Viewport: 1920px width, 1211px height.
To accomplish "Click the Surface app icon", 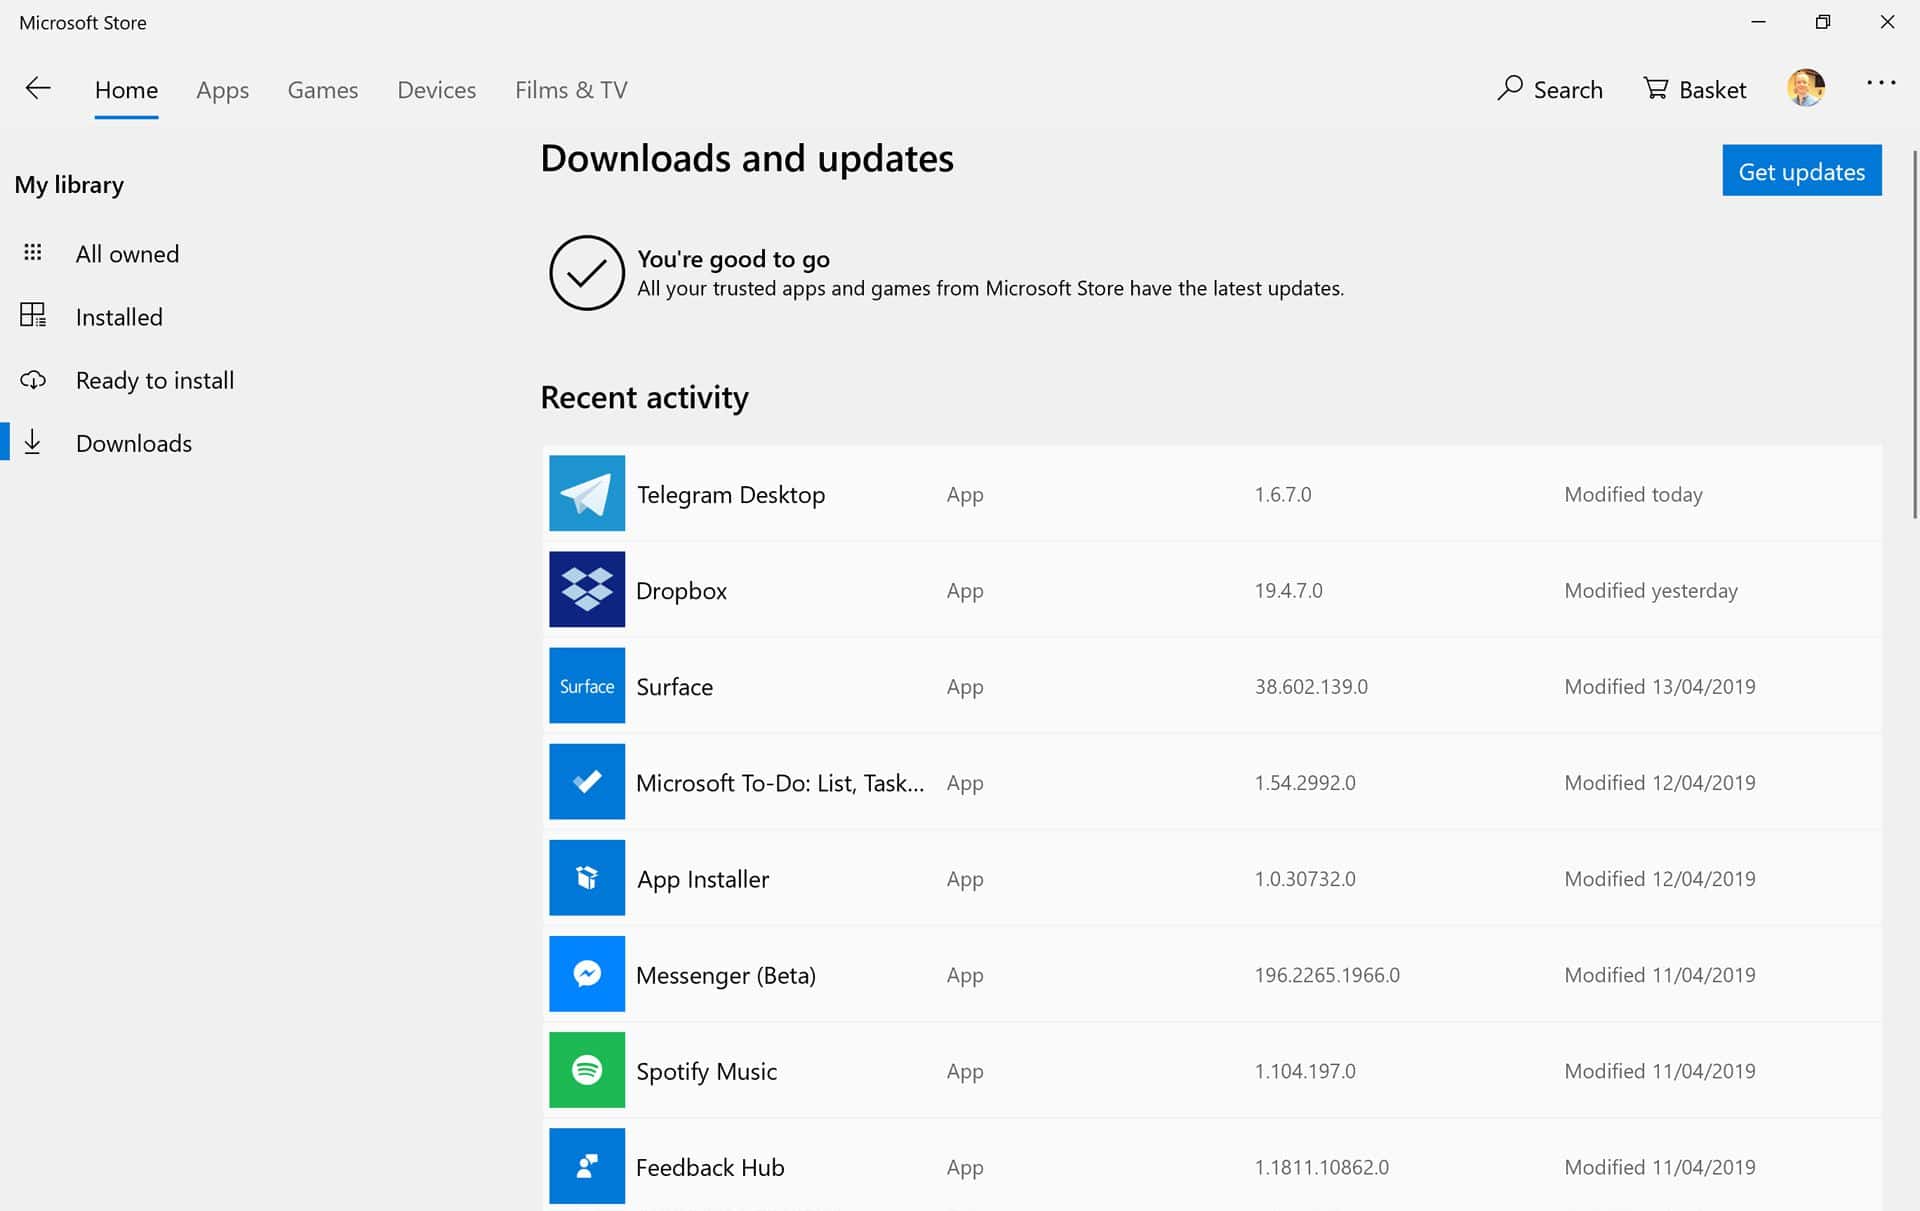I will tap(587, 685).
